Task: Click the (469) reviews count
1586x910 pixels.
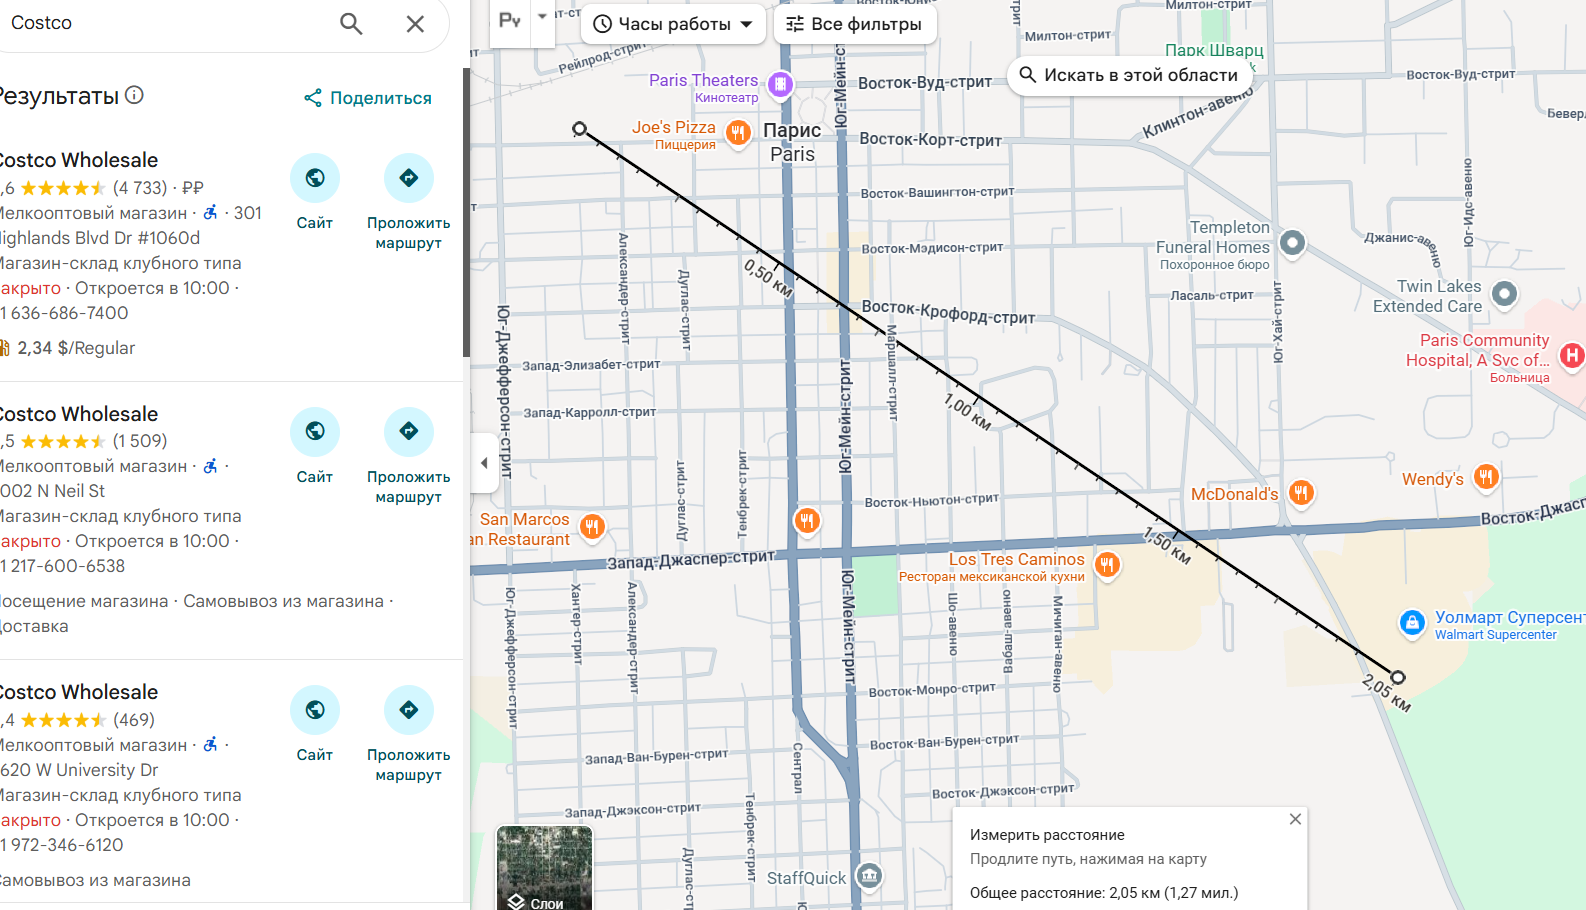Action: pyautogui.click(x=134, y=720)
